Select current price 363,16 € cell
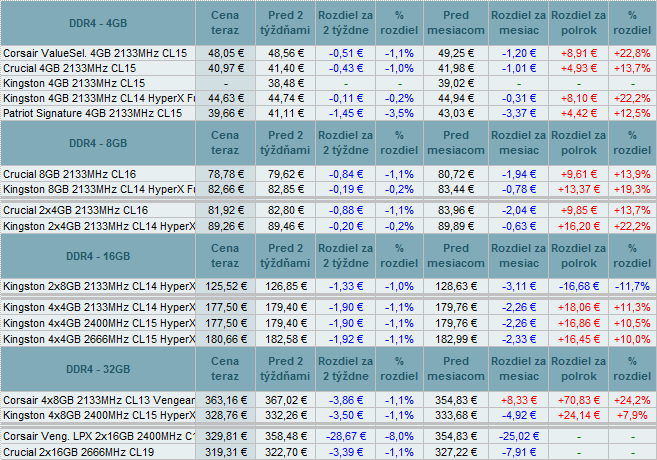Viewport: 657px width, 460px height. coord(226,401)
